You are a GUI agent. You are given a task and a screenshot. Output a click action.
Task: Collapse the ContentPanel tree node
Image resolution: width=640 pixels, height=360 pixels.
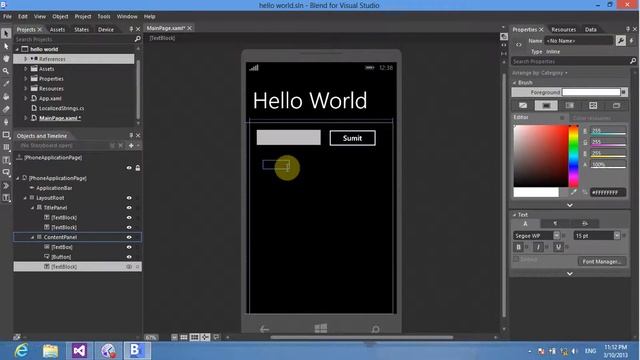tap(33, 237)
